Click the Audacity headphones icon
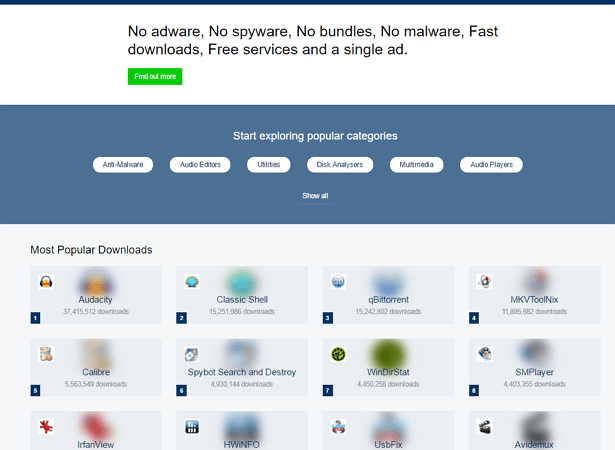The height and width of the screenshot is (450, 615). point(46,282)
